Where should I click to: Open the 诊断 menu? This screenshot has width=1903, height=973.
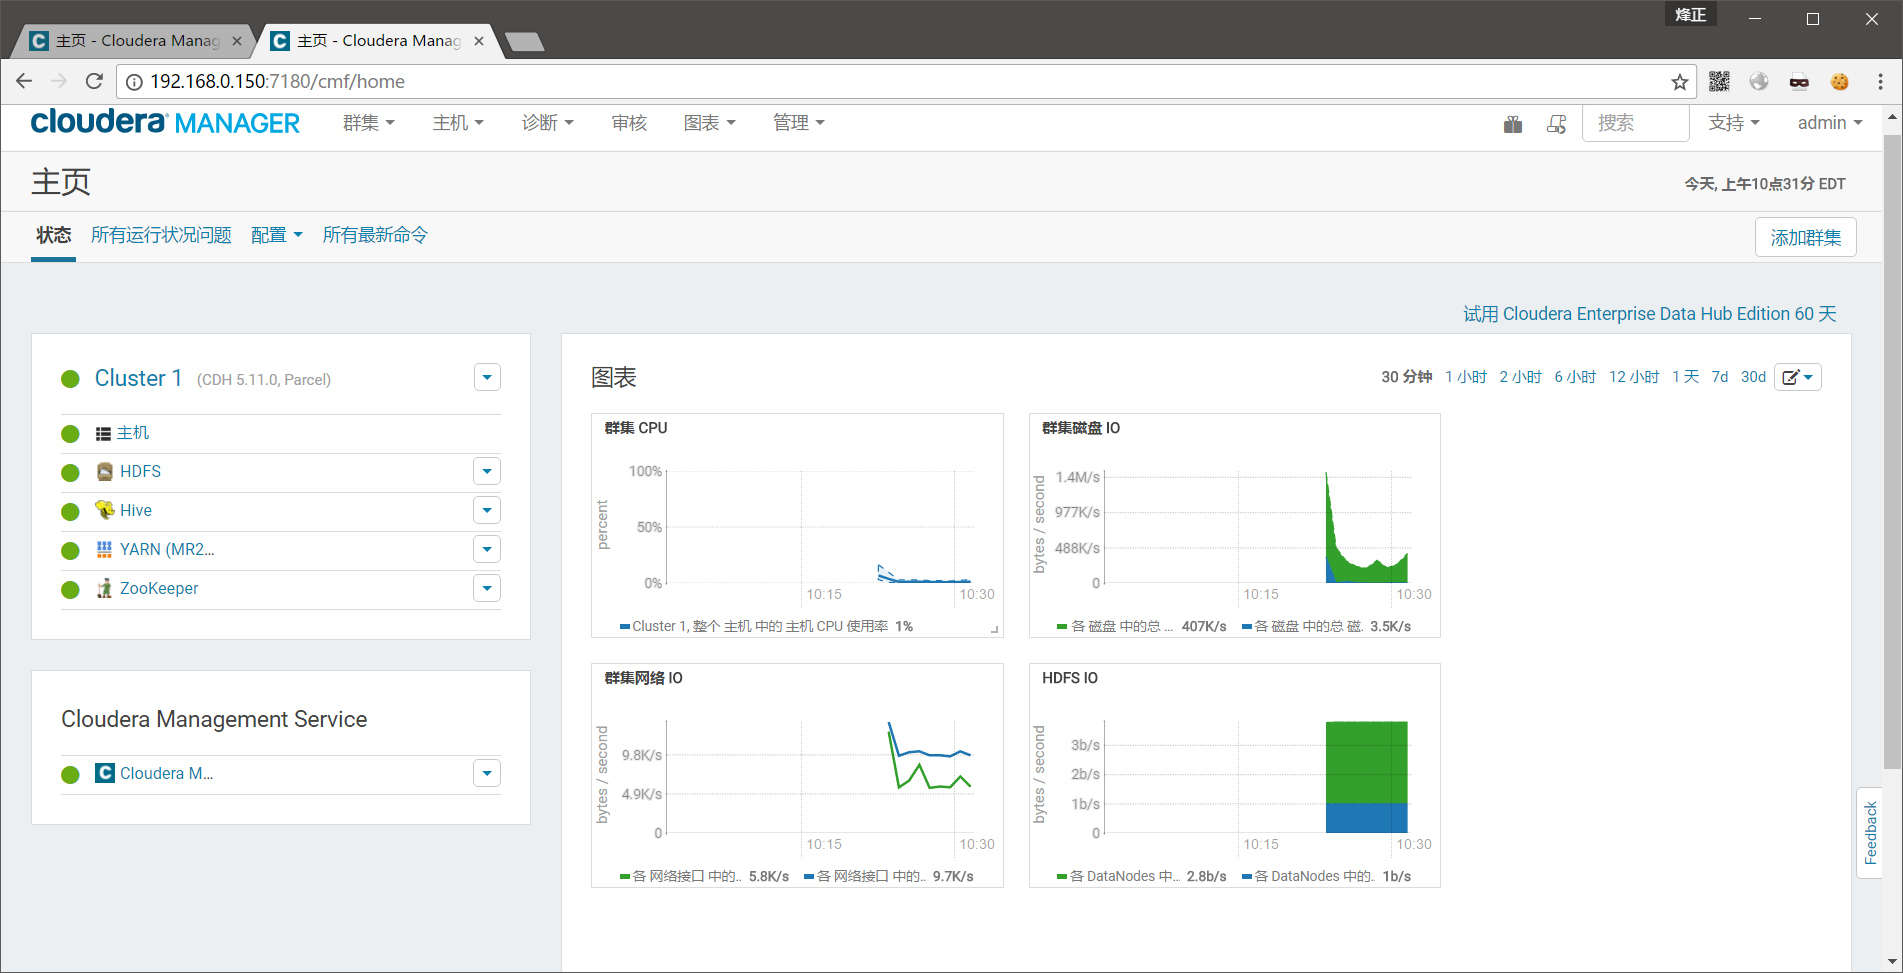click(x=548, y=122)
